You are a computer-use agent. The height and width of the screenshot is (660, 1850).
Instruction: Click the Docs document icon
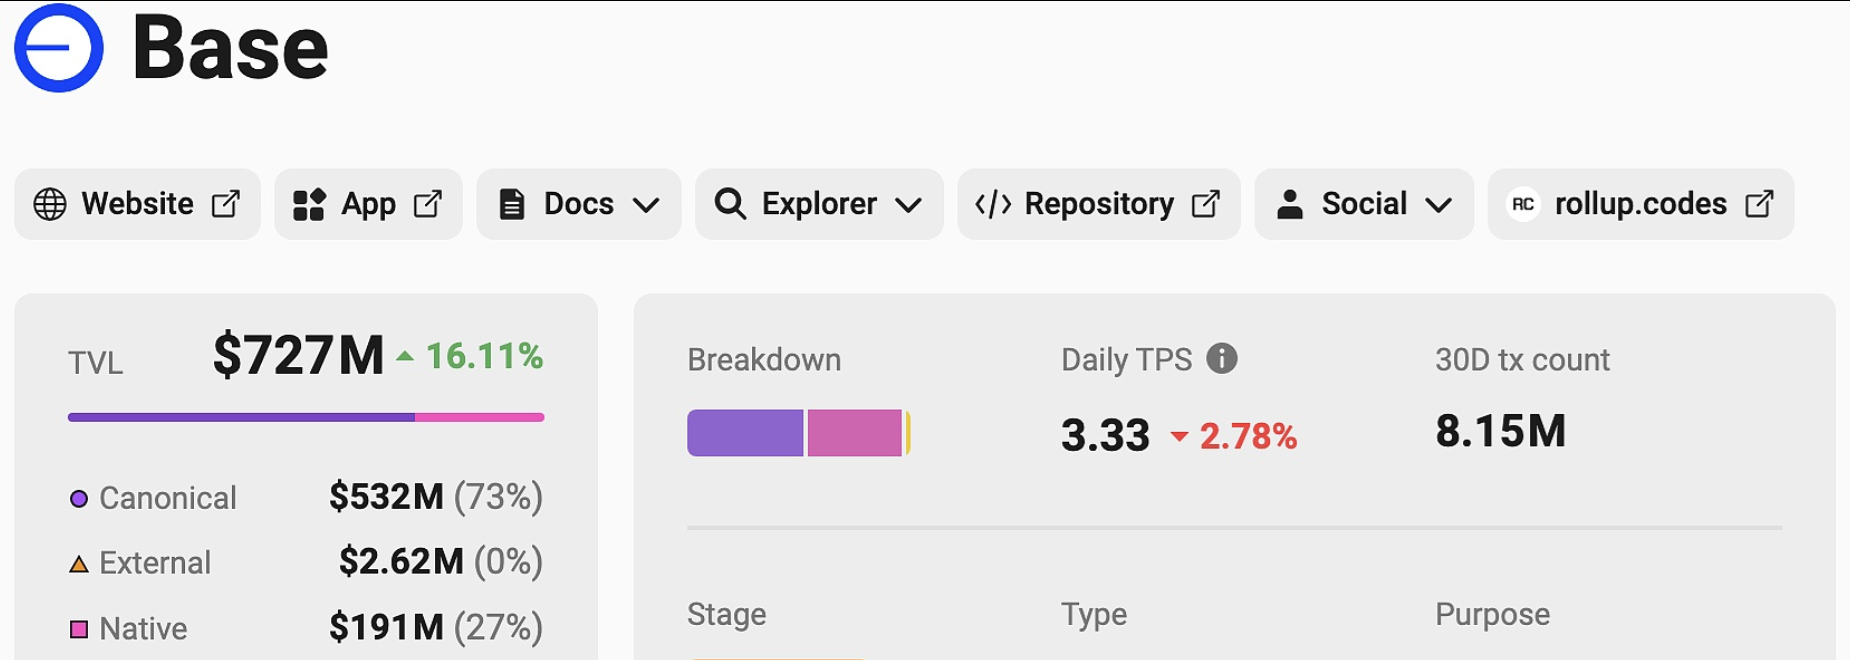click(x=512, y=204)
